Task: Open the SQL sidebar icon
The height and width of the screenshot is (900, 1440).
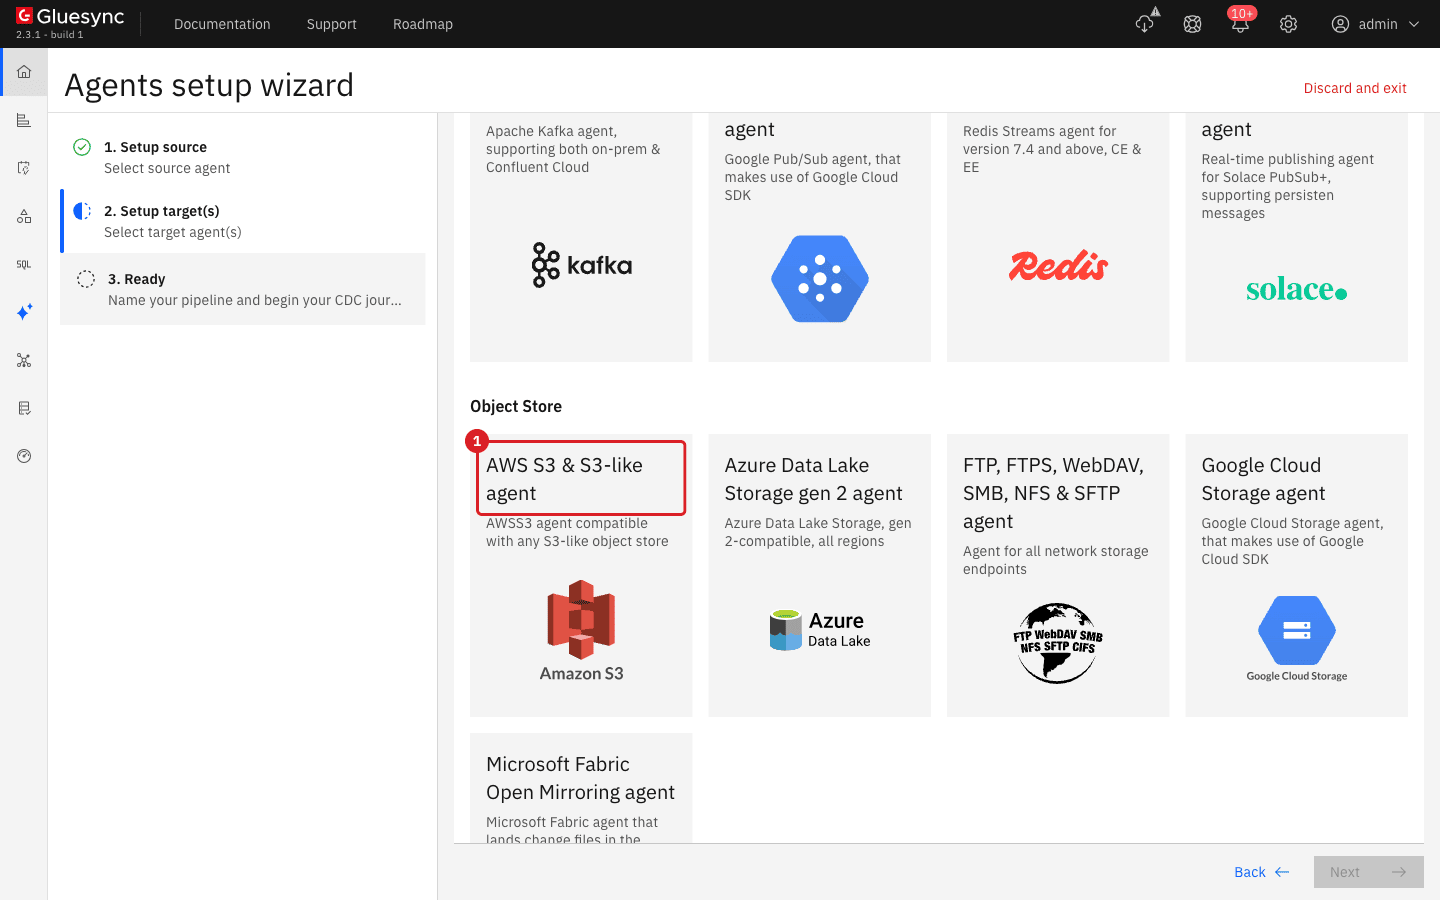Action: click(24, 264)
